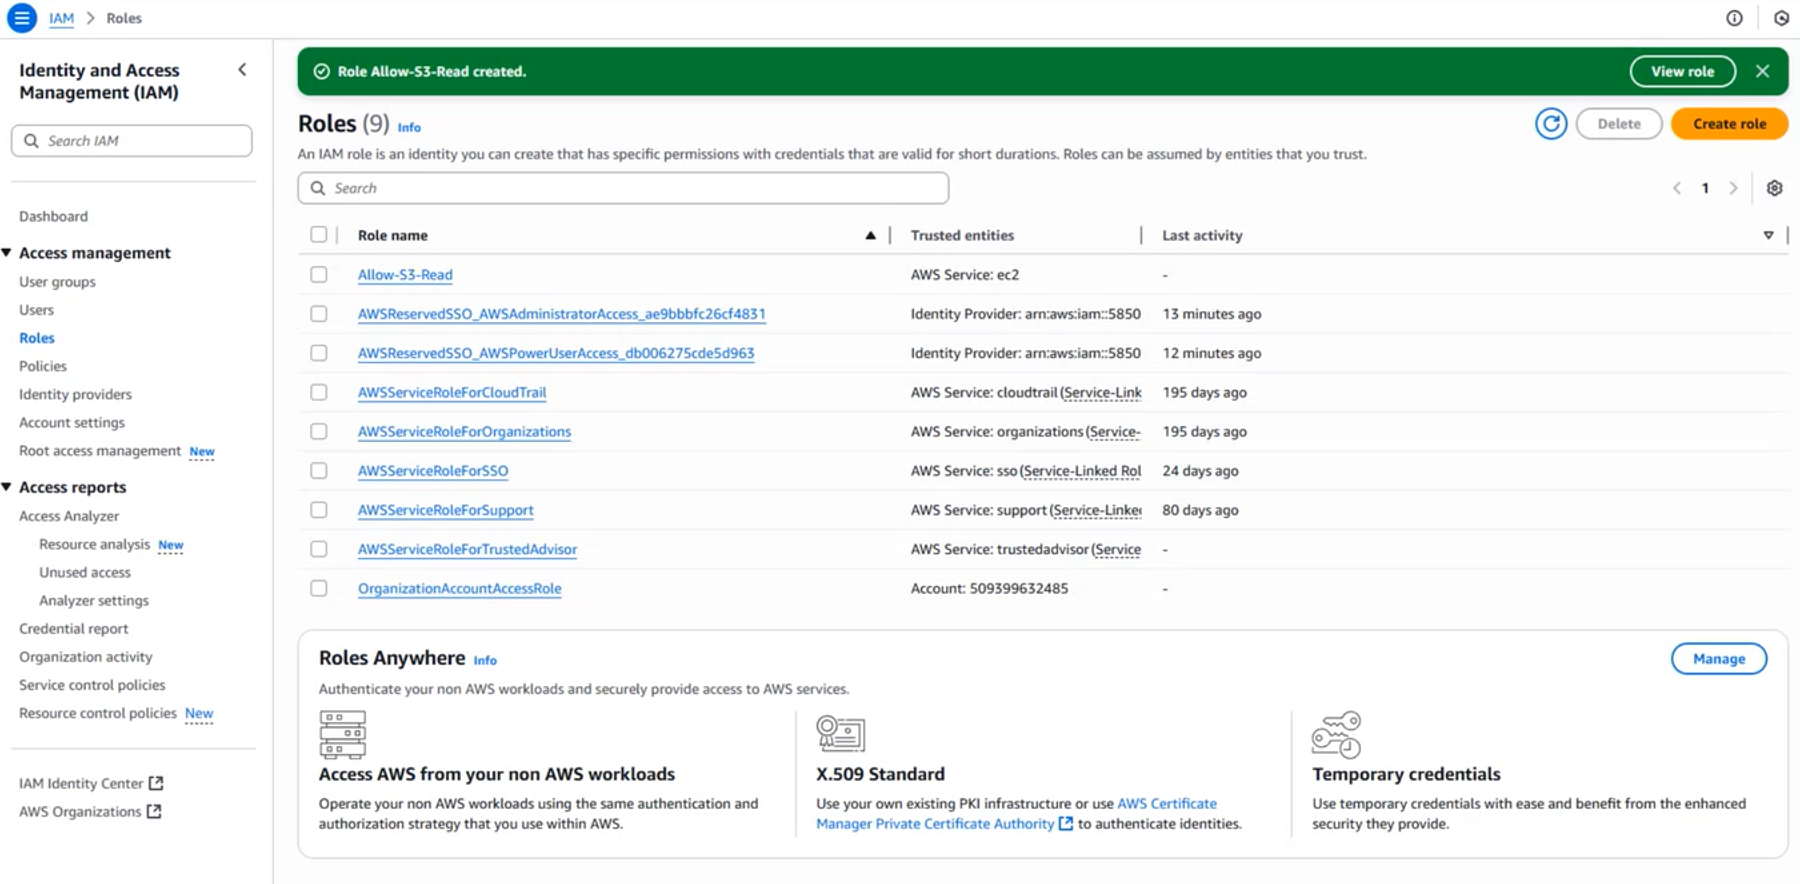Open Service control policies
Screen dimensions: 1800x884
pos(92,685)
